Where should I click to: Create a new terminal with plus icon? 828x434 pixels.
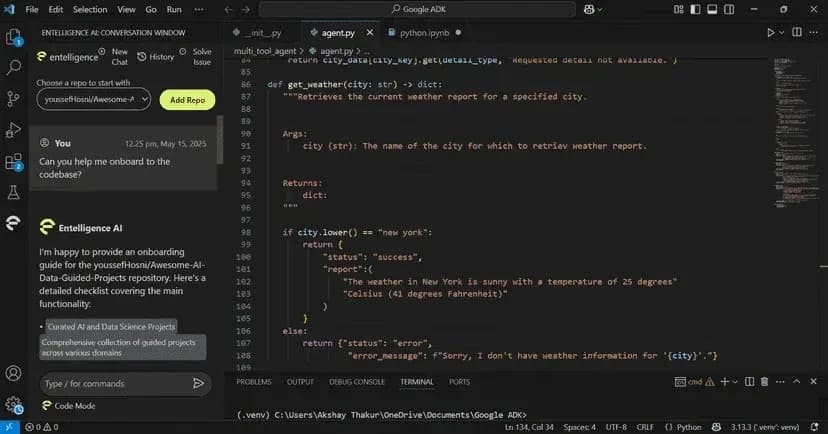point(724,382)
